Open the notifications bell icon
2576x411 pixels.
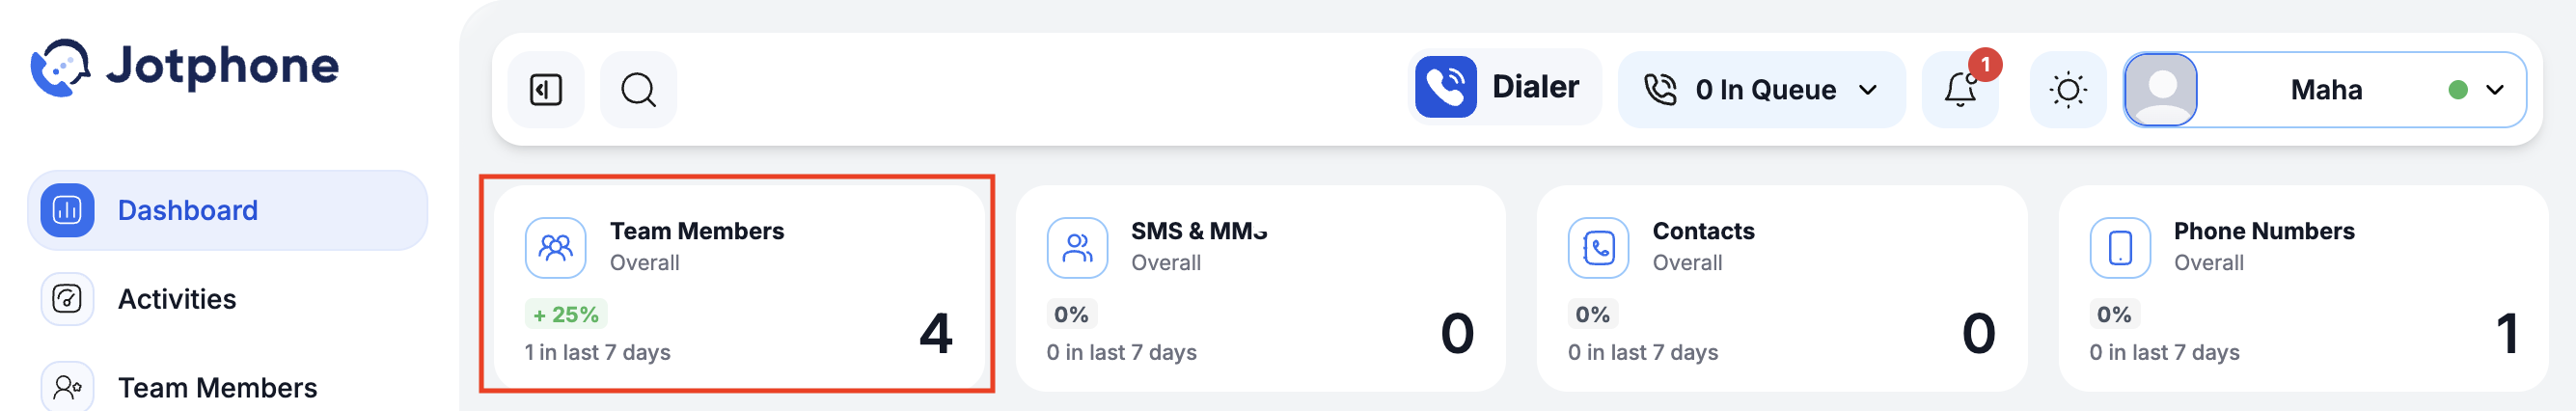[1960, 90]
